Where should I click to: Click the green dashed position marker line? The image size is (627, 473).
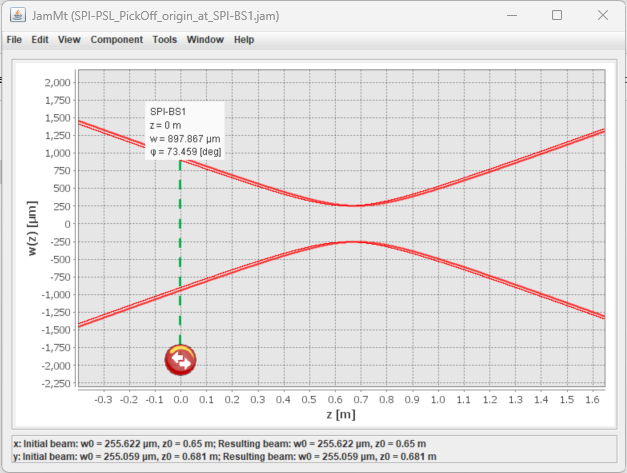[x=180, y=250]
